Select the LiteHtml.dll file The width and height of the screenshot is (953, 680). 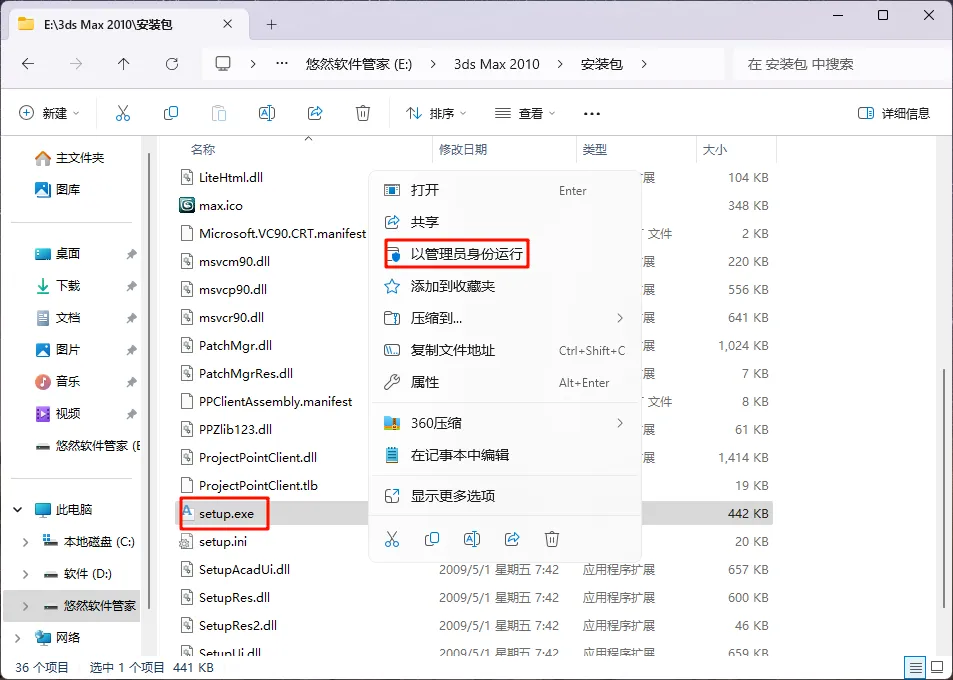[x=231, y=177]
